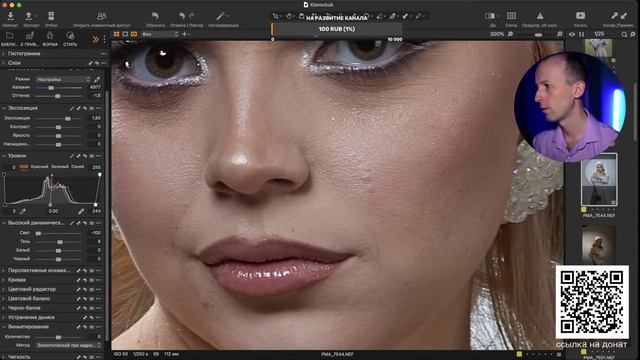Click the orange double-chevron more tabs icon
The image size is (640, 360).
tap(95, 40)
